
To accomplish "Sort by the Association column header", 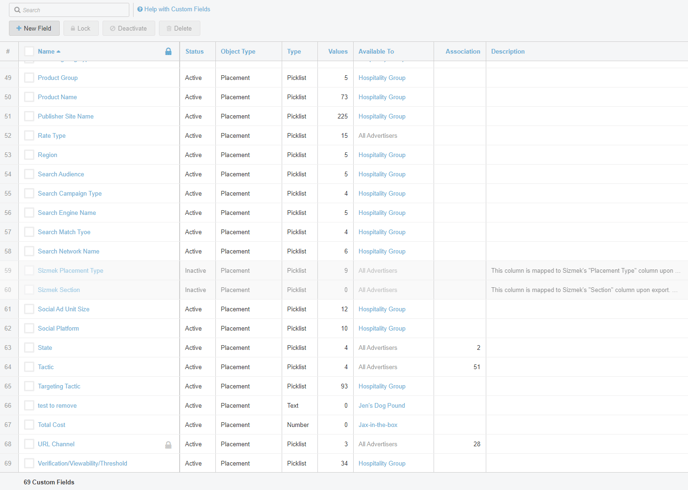I will pyautogui.click(x=463, y=51).
